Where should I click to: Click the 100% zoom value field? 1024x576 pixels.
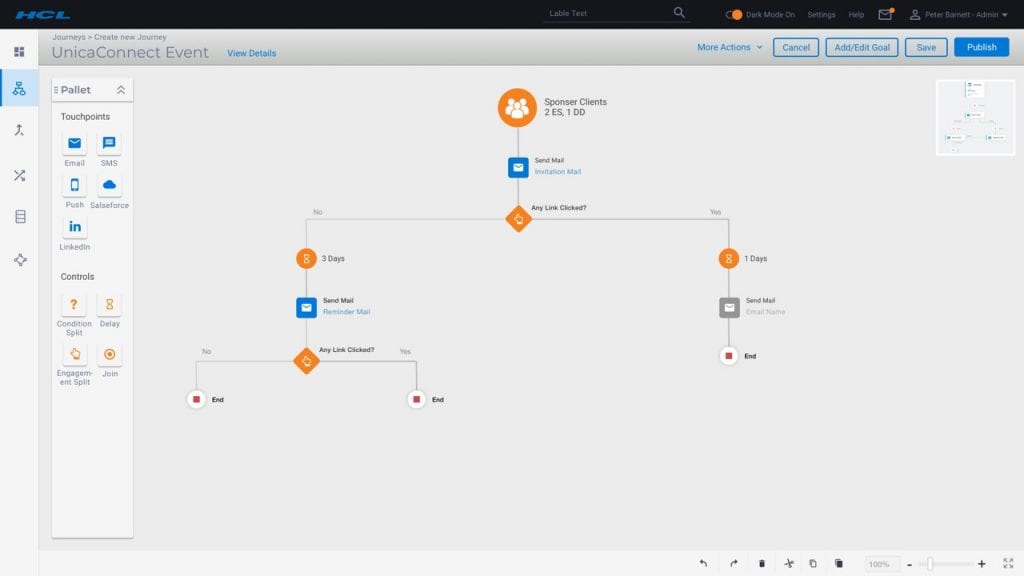coord(880,564)
